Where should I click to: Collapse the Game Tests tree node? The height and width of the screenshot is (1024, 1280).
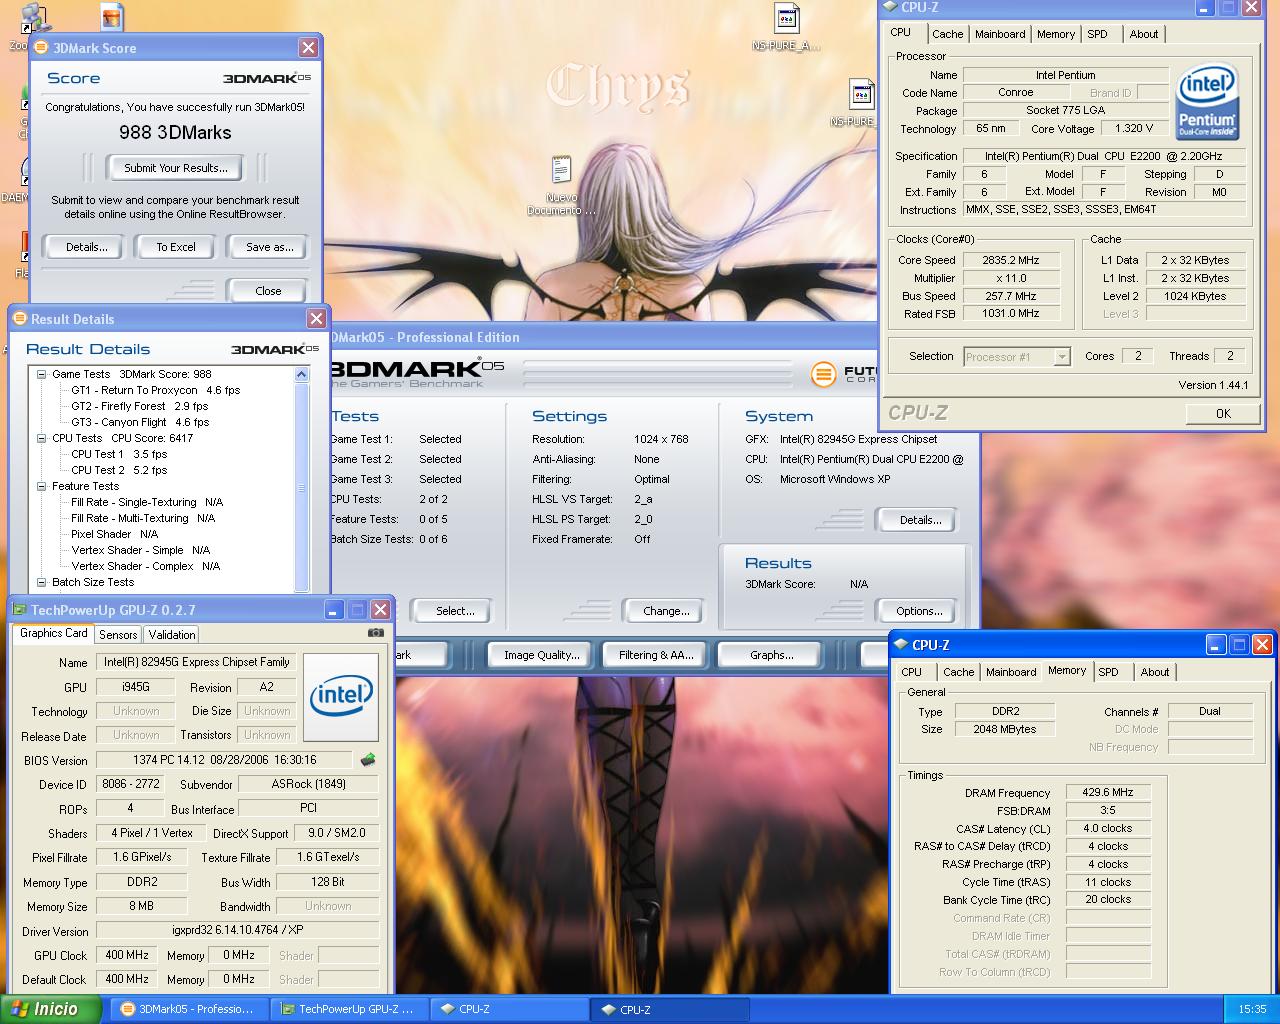tap(42, 374)
